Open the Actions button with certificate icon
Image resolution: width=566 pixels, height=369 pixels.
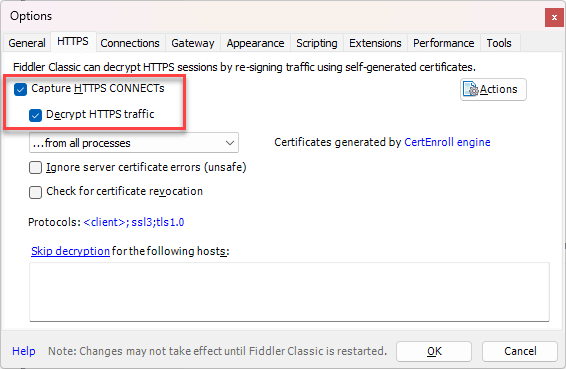point(493,89)
